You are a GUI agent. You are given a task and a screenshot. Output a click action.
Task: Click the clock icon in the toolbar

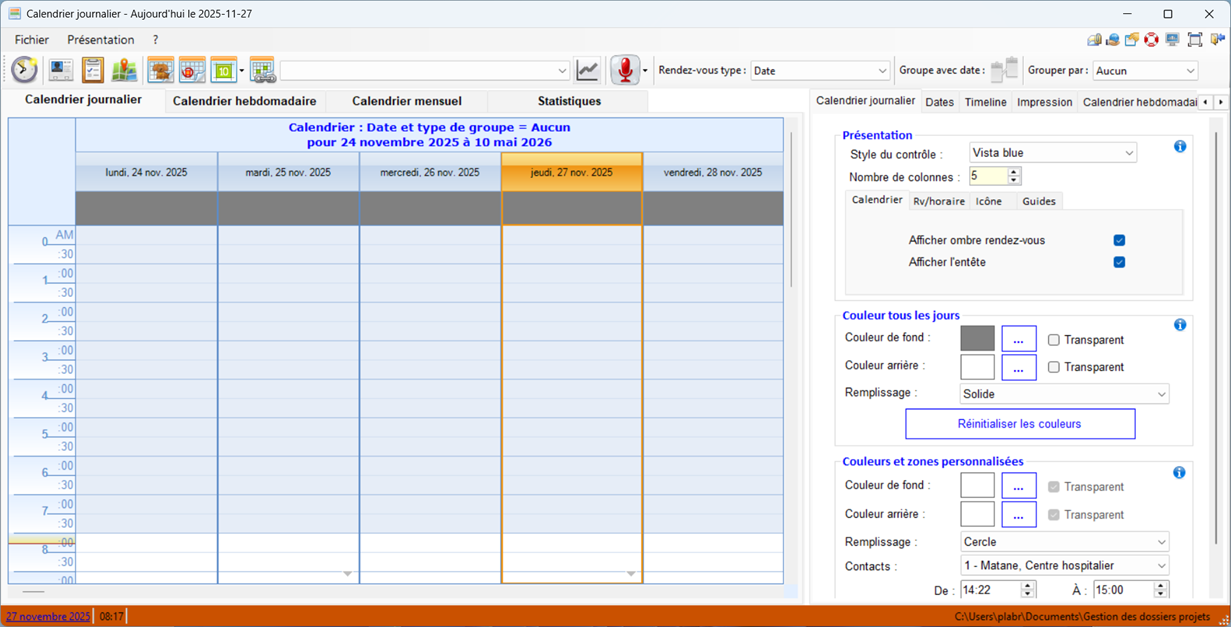click(25, 70)
